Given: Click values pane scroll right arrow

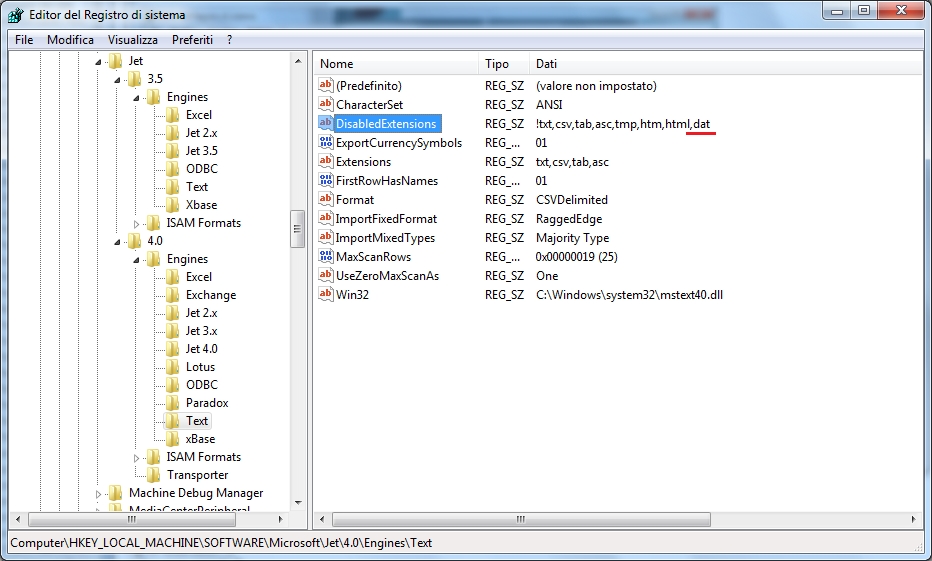Looking at the screenshot, I should [914, 519].
